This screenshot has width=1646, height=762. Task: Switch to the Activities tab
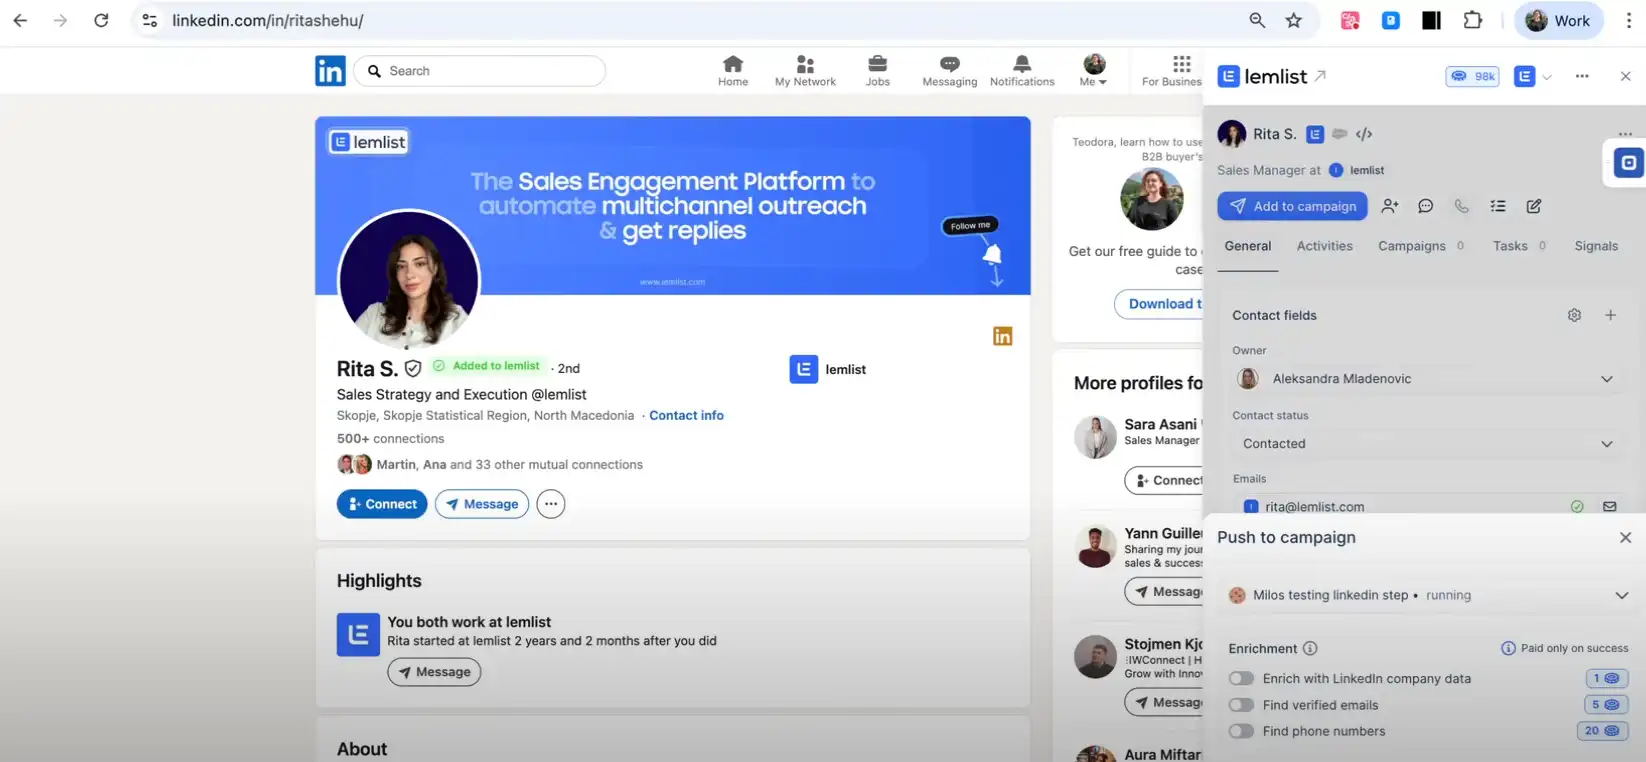tap(1325, 246)
